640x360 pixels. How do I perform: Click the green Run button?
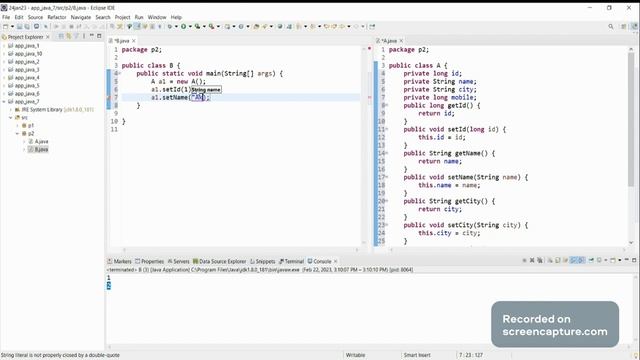183,27
